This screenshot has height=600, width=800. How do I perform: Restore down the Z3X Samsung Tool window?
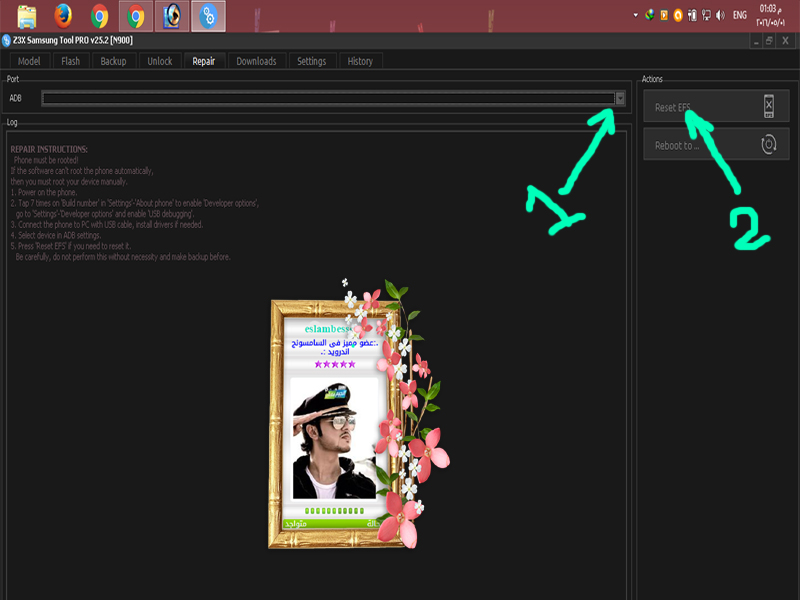point(769,41)
